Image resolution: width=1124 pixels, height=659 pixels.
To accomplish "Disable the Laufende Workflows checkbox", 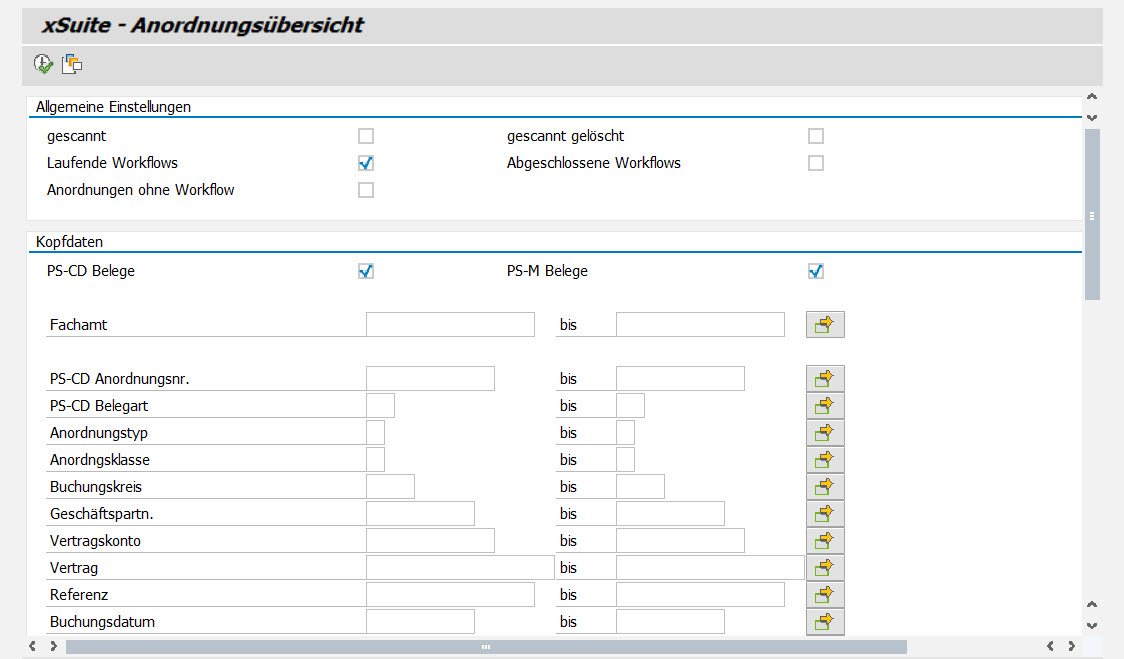I will pyautogui.click(x=366, y=162).
